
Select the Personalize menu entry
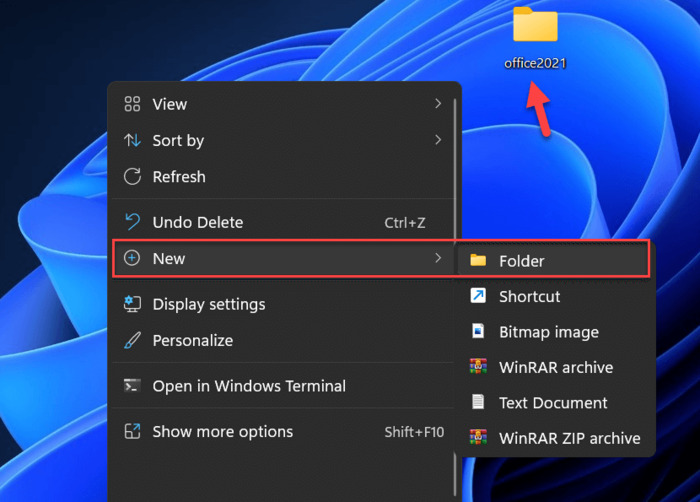(192, 341)
